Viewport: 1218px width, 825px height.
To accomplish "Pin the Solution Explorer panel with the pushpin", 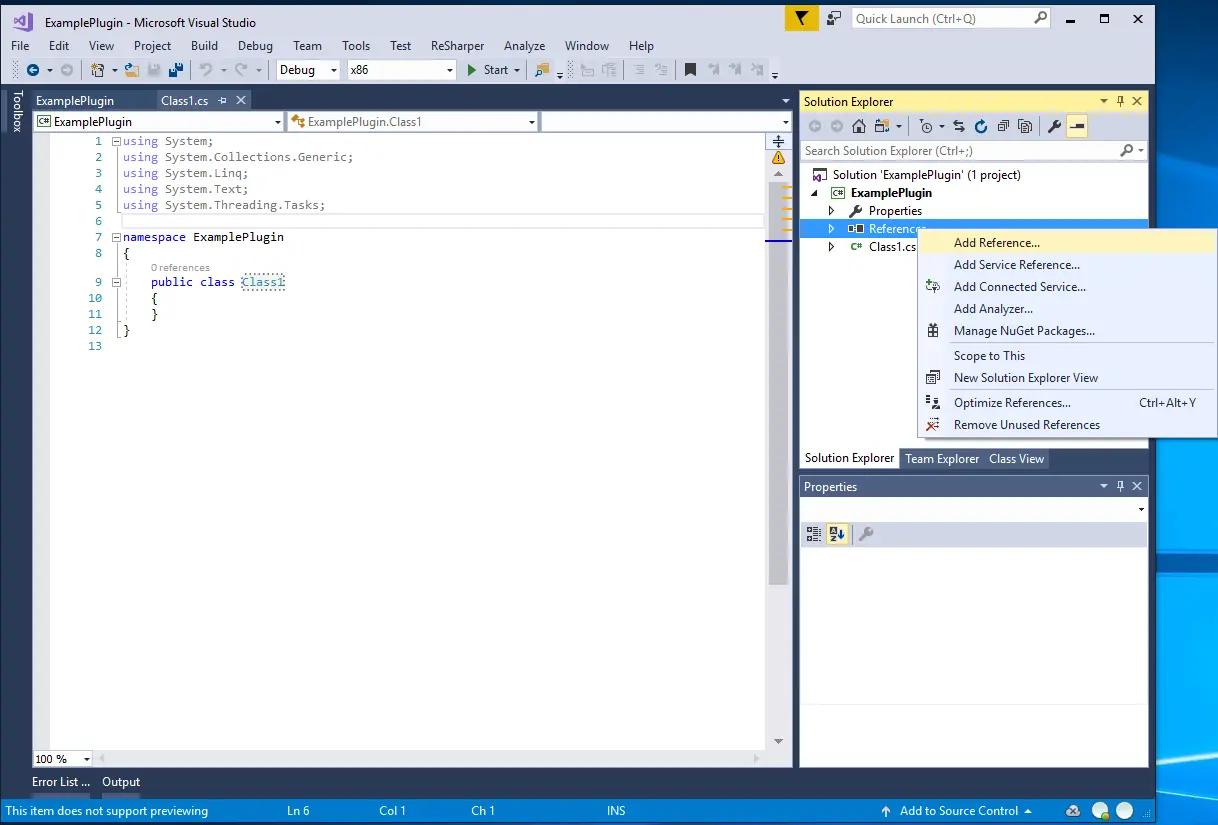I will [x=1120, y=101].
